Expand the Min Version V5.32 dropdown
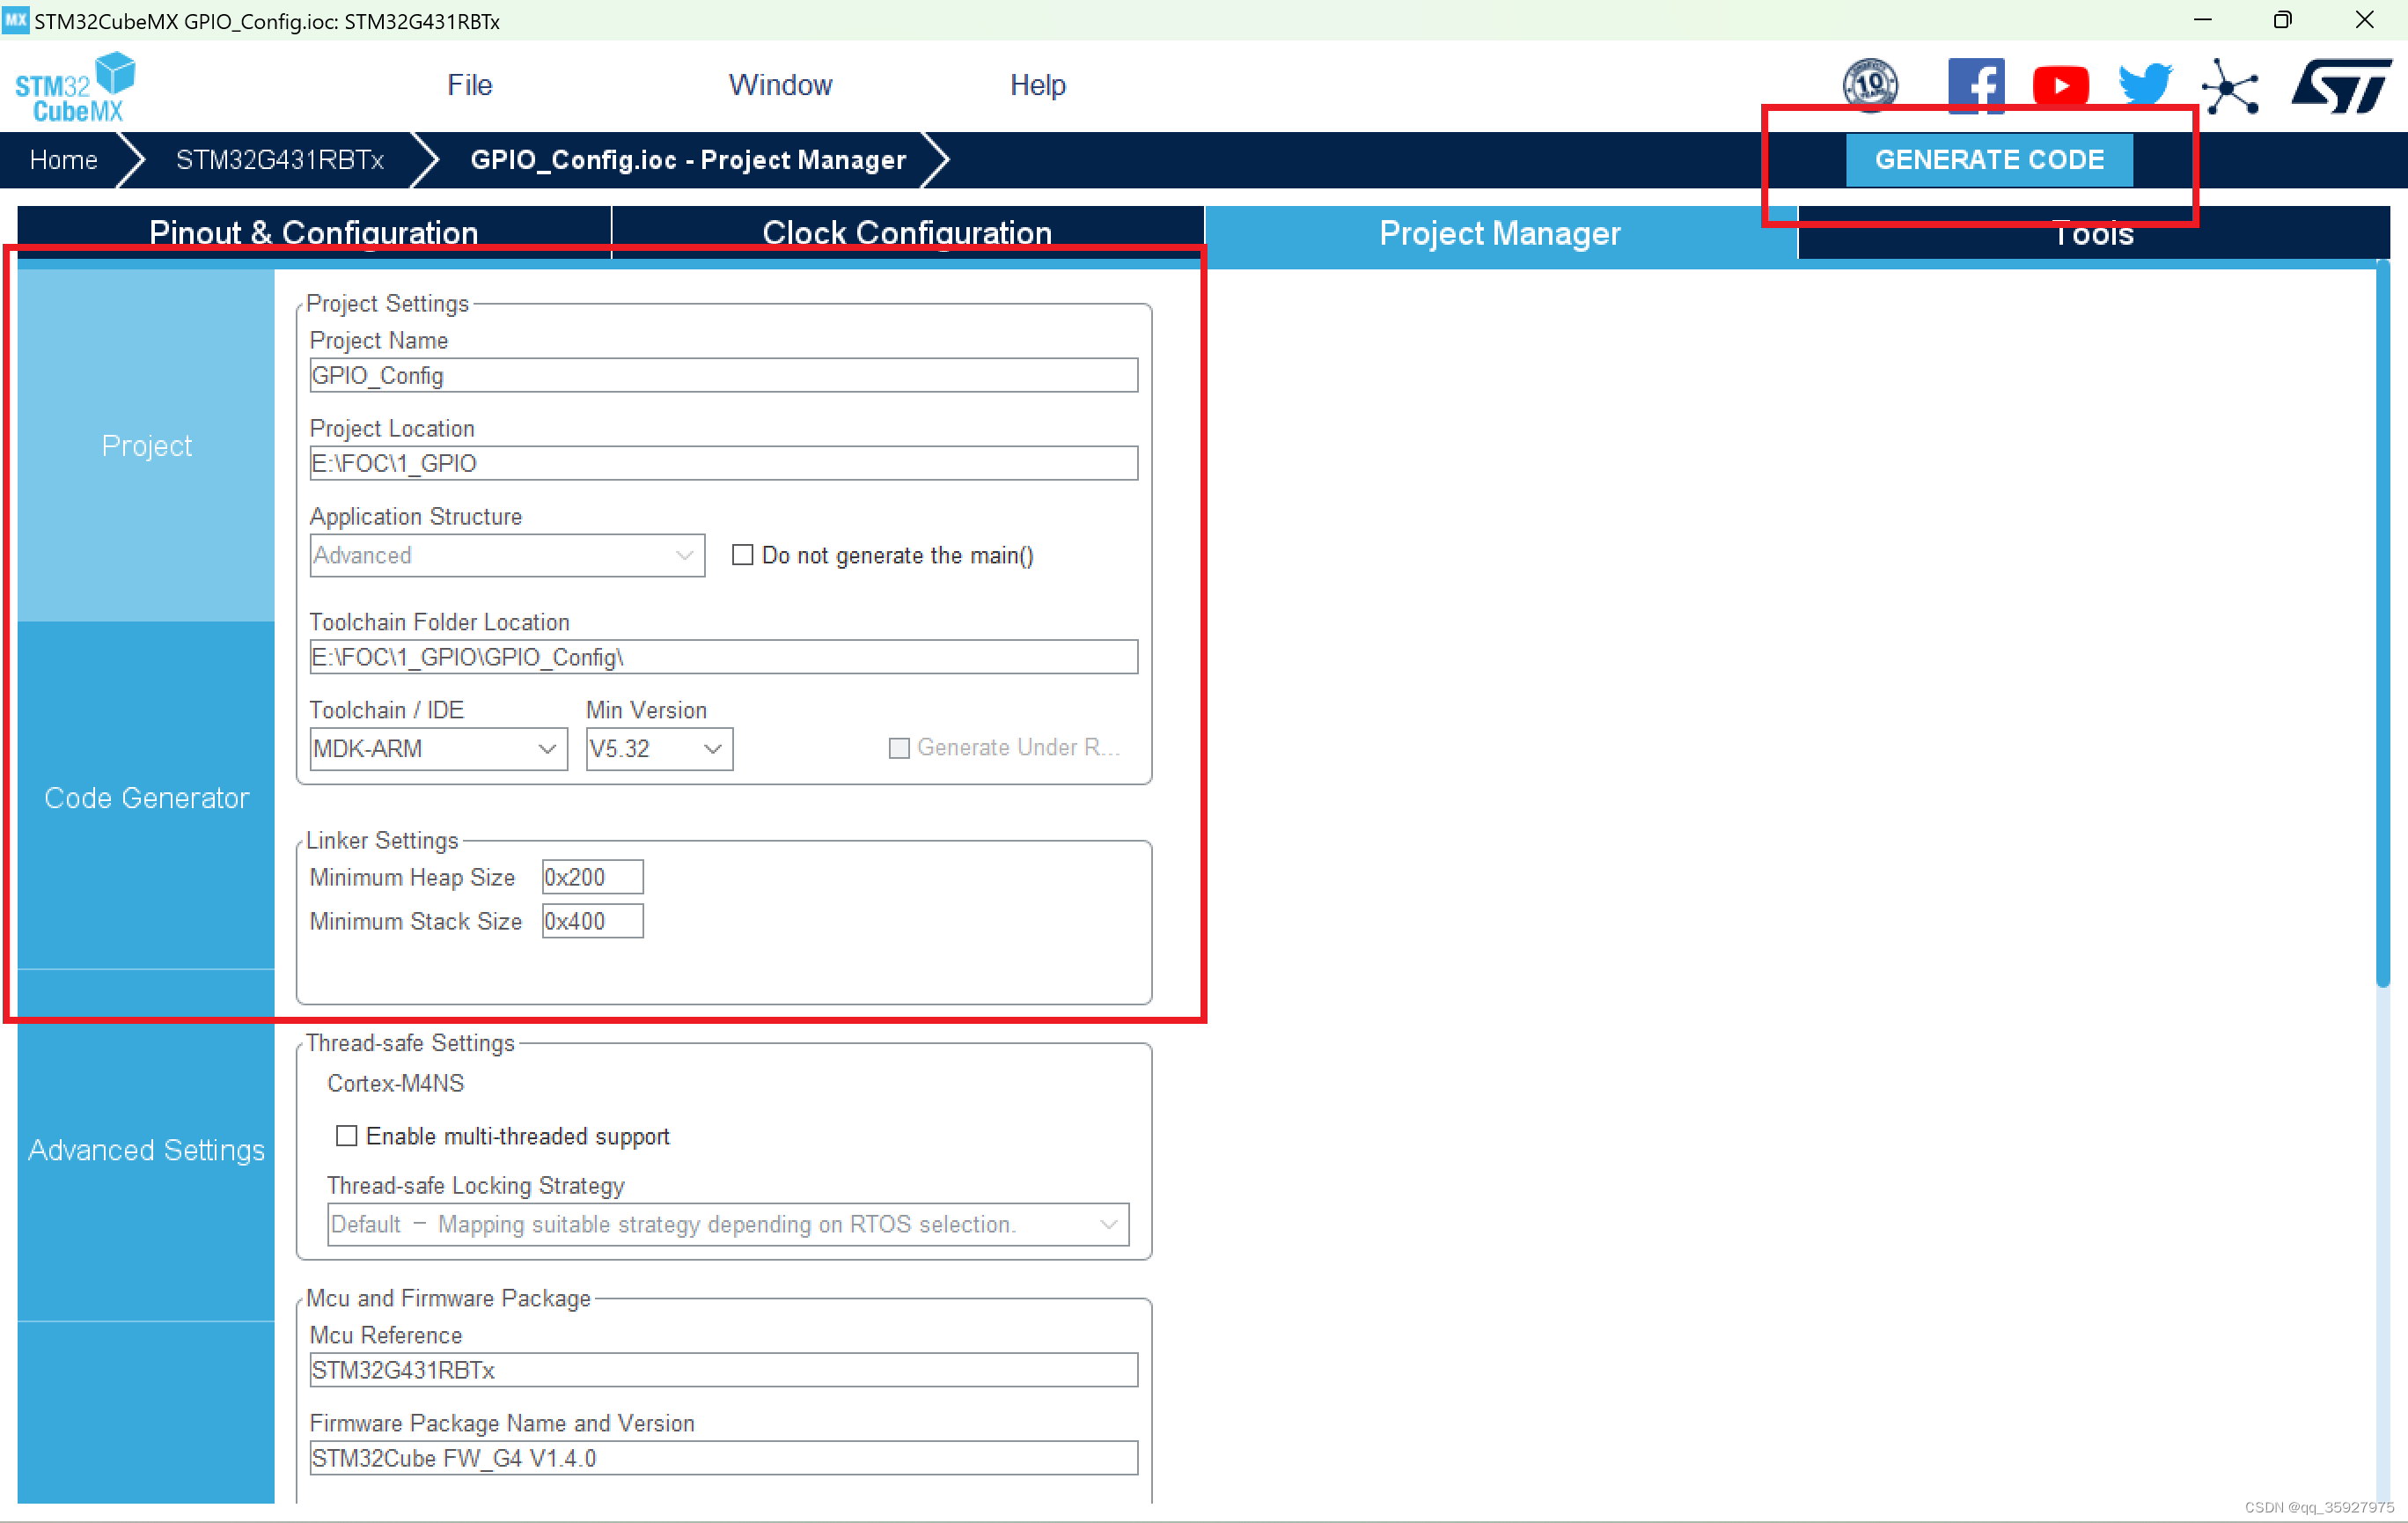The height and width of the screenshot is (1523, 2408). point(658,749)
